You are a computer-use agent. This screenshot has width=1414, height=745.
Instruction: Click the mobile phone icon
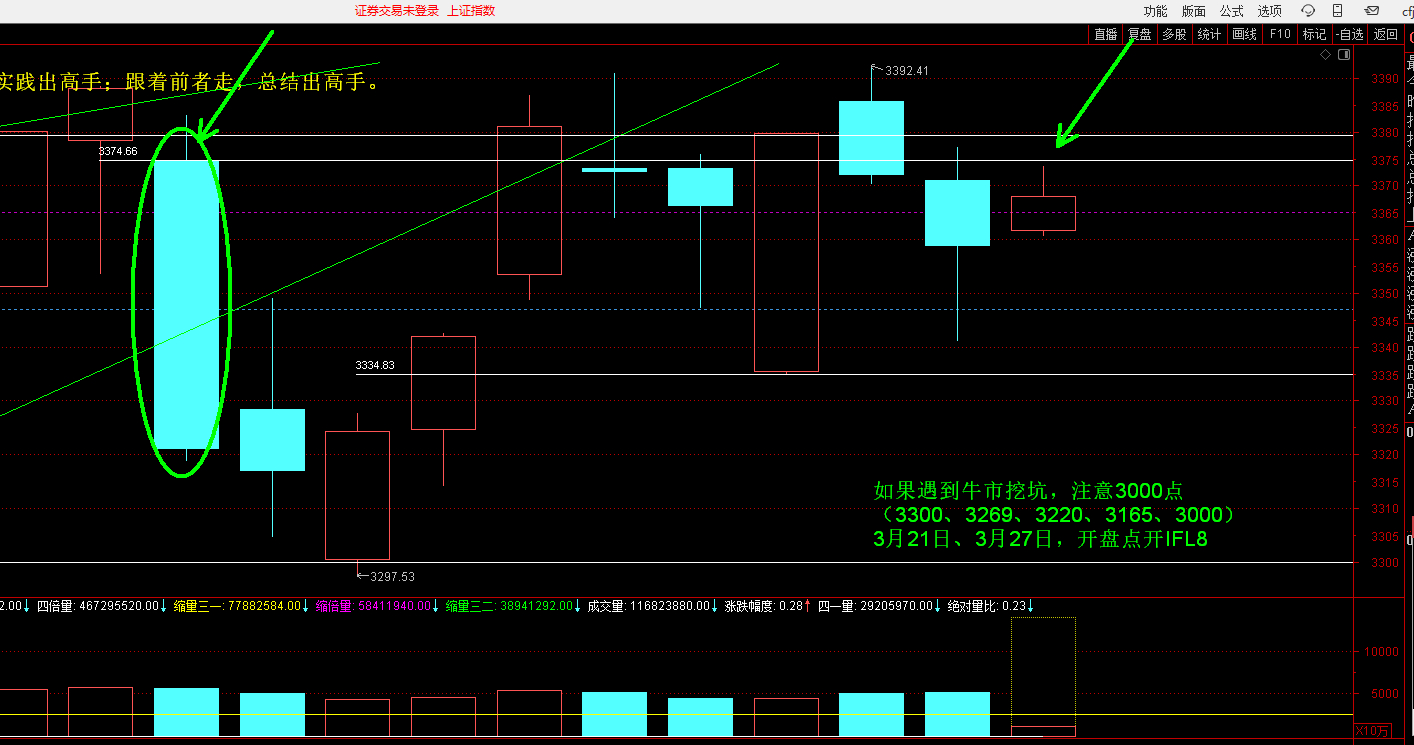pos(1337,11)
